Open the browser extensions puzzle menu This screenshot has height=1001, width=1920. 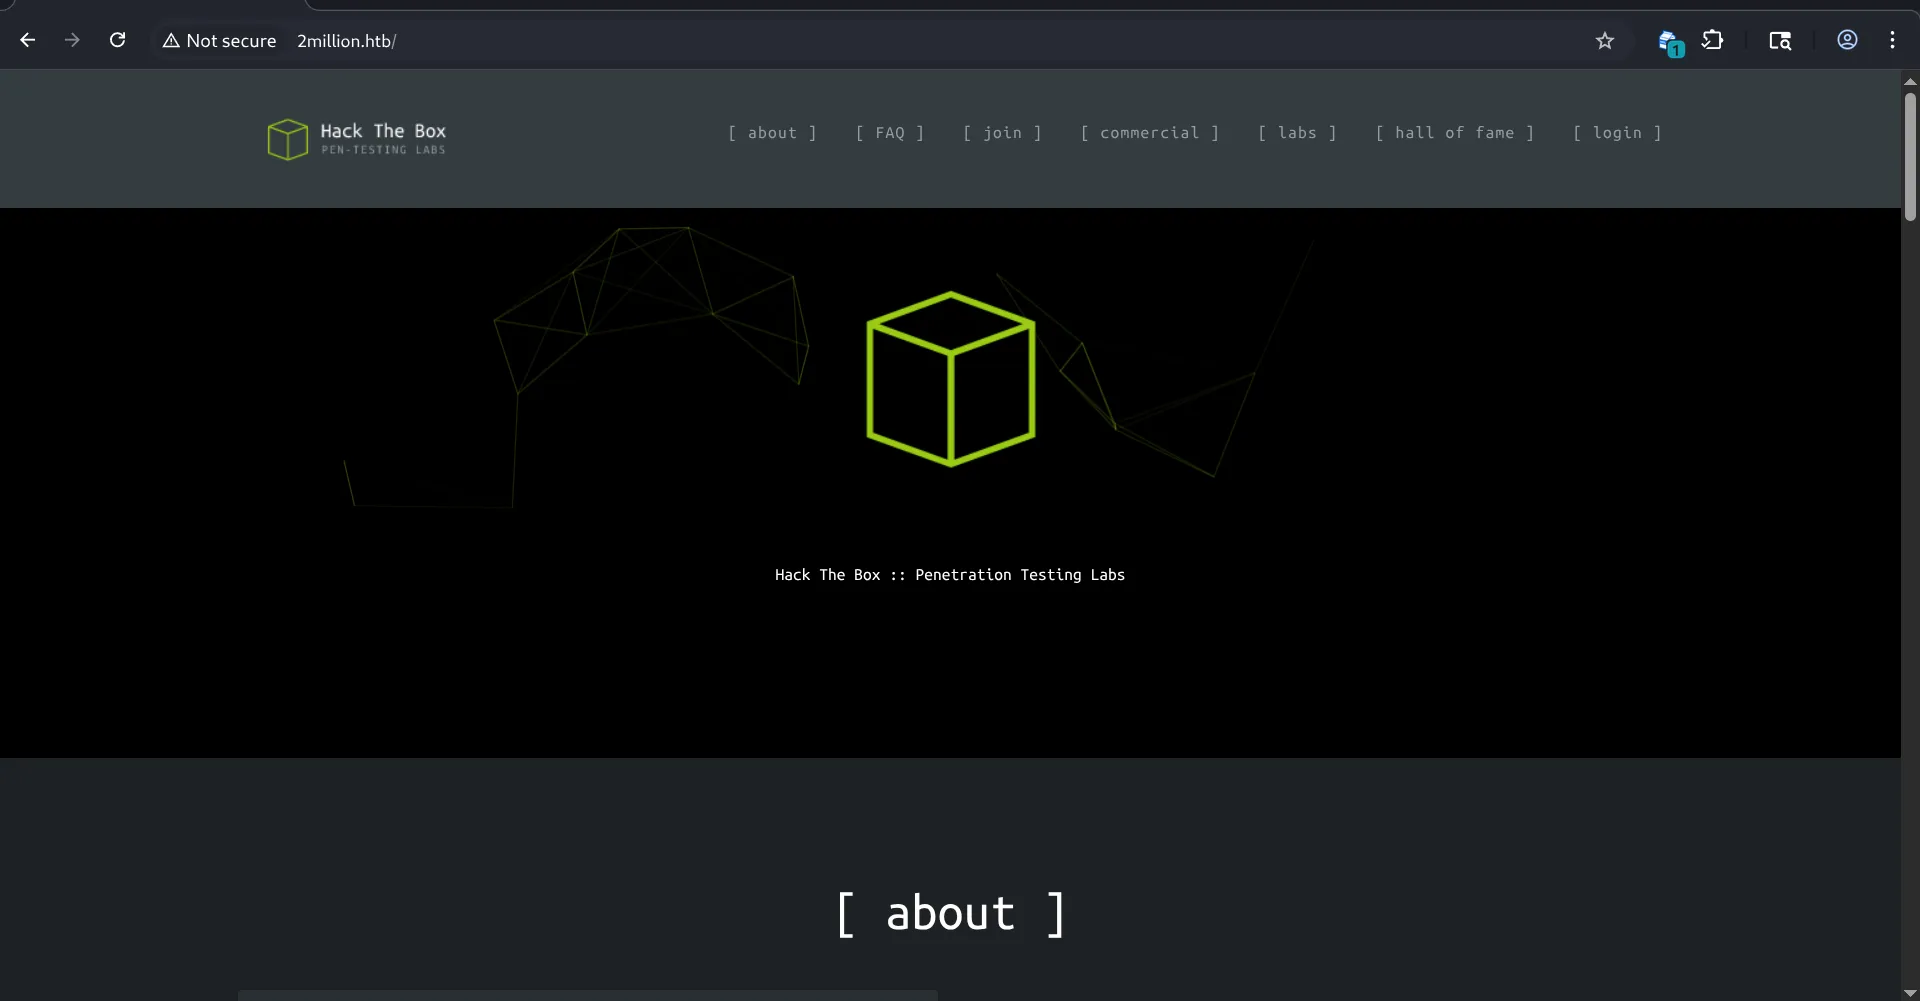click(1712, 40)
